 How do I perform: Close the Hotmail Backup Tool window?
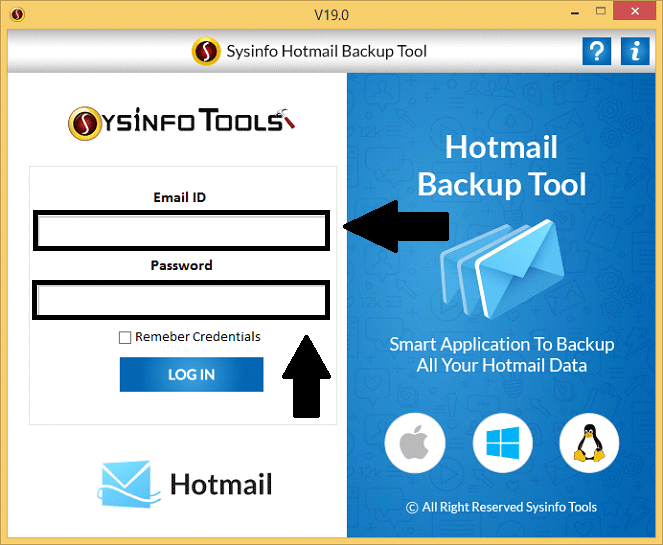(635, 11)
